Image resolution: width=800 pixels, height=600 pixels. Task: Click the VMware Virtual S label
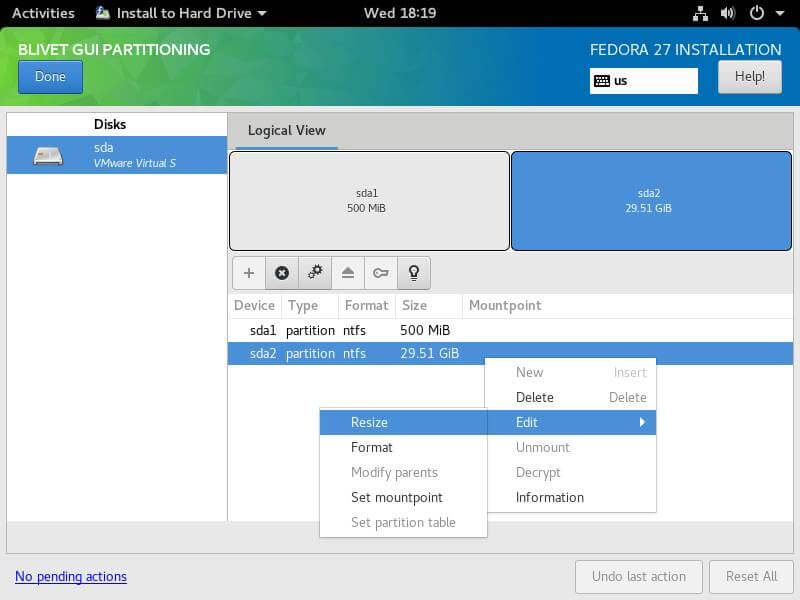point(135,163)
